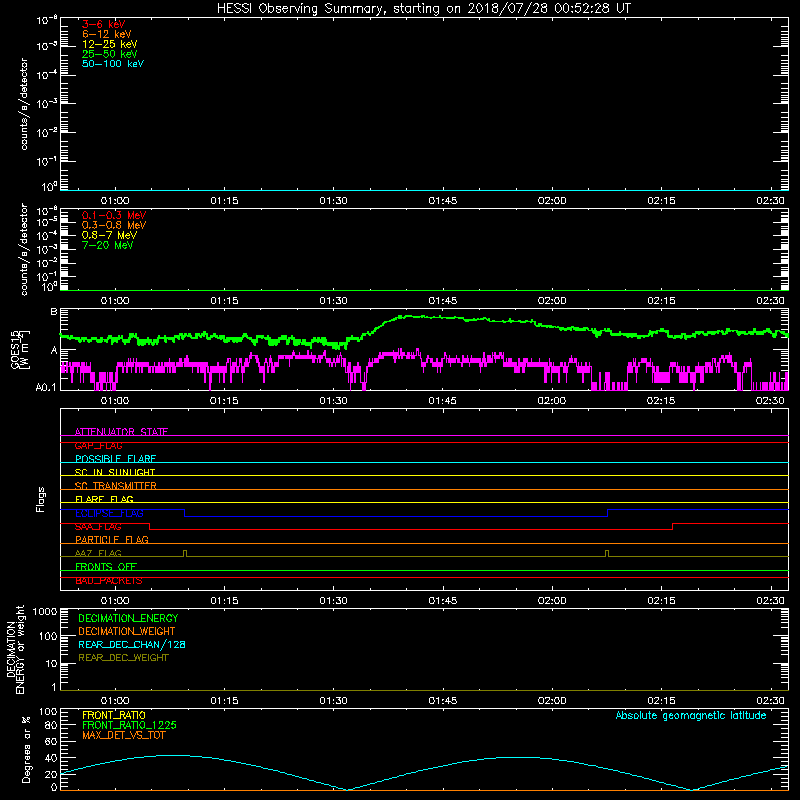The height and width of the screenshot is (800, 800).
Task: Click the Flags vertical axis title
Action: [x=41, y=499]
